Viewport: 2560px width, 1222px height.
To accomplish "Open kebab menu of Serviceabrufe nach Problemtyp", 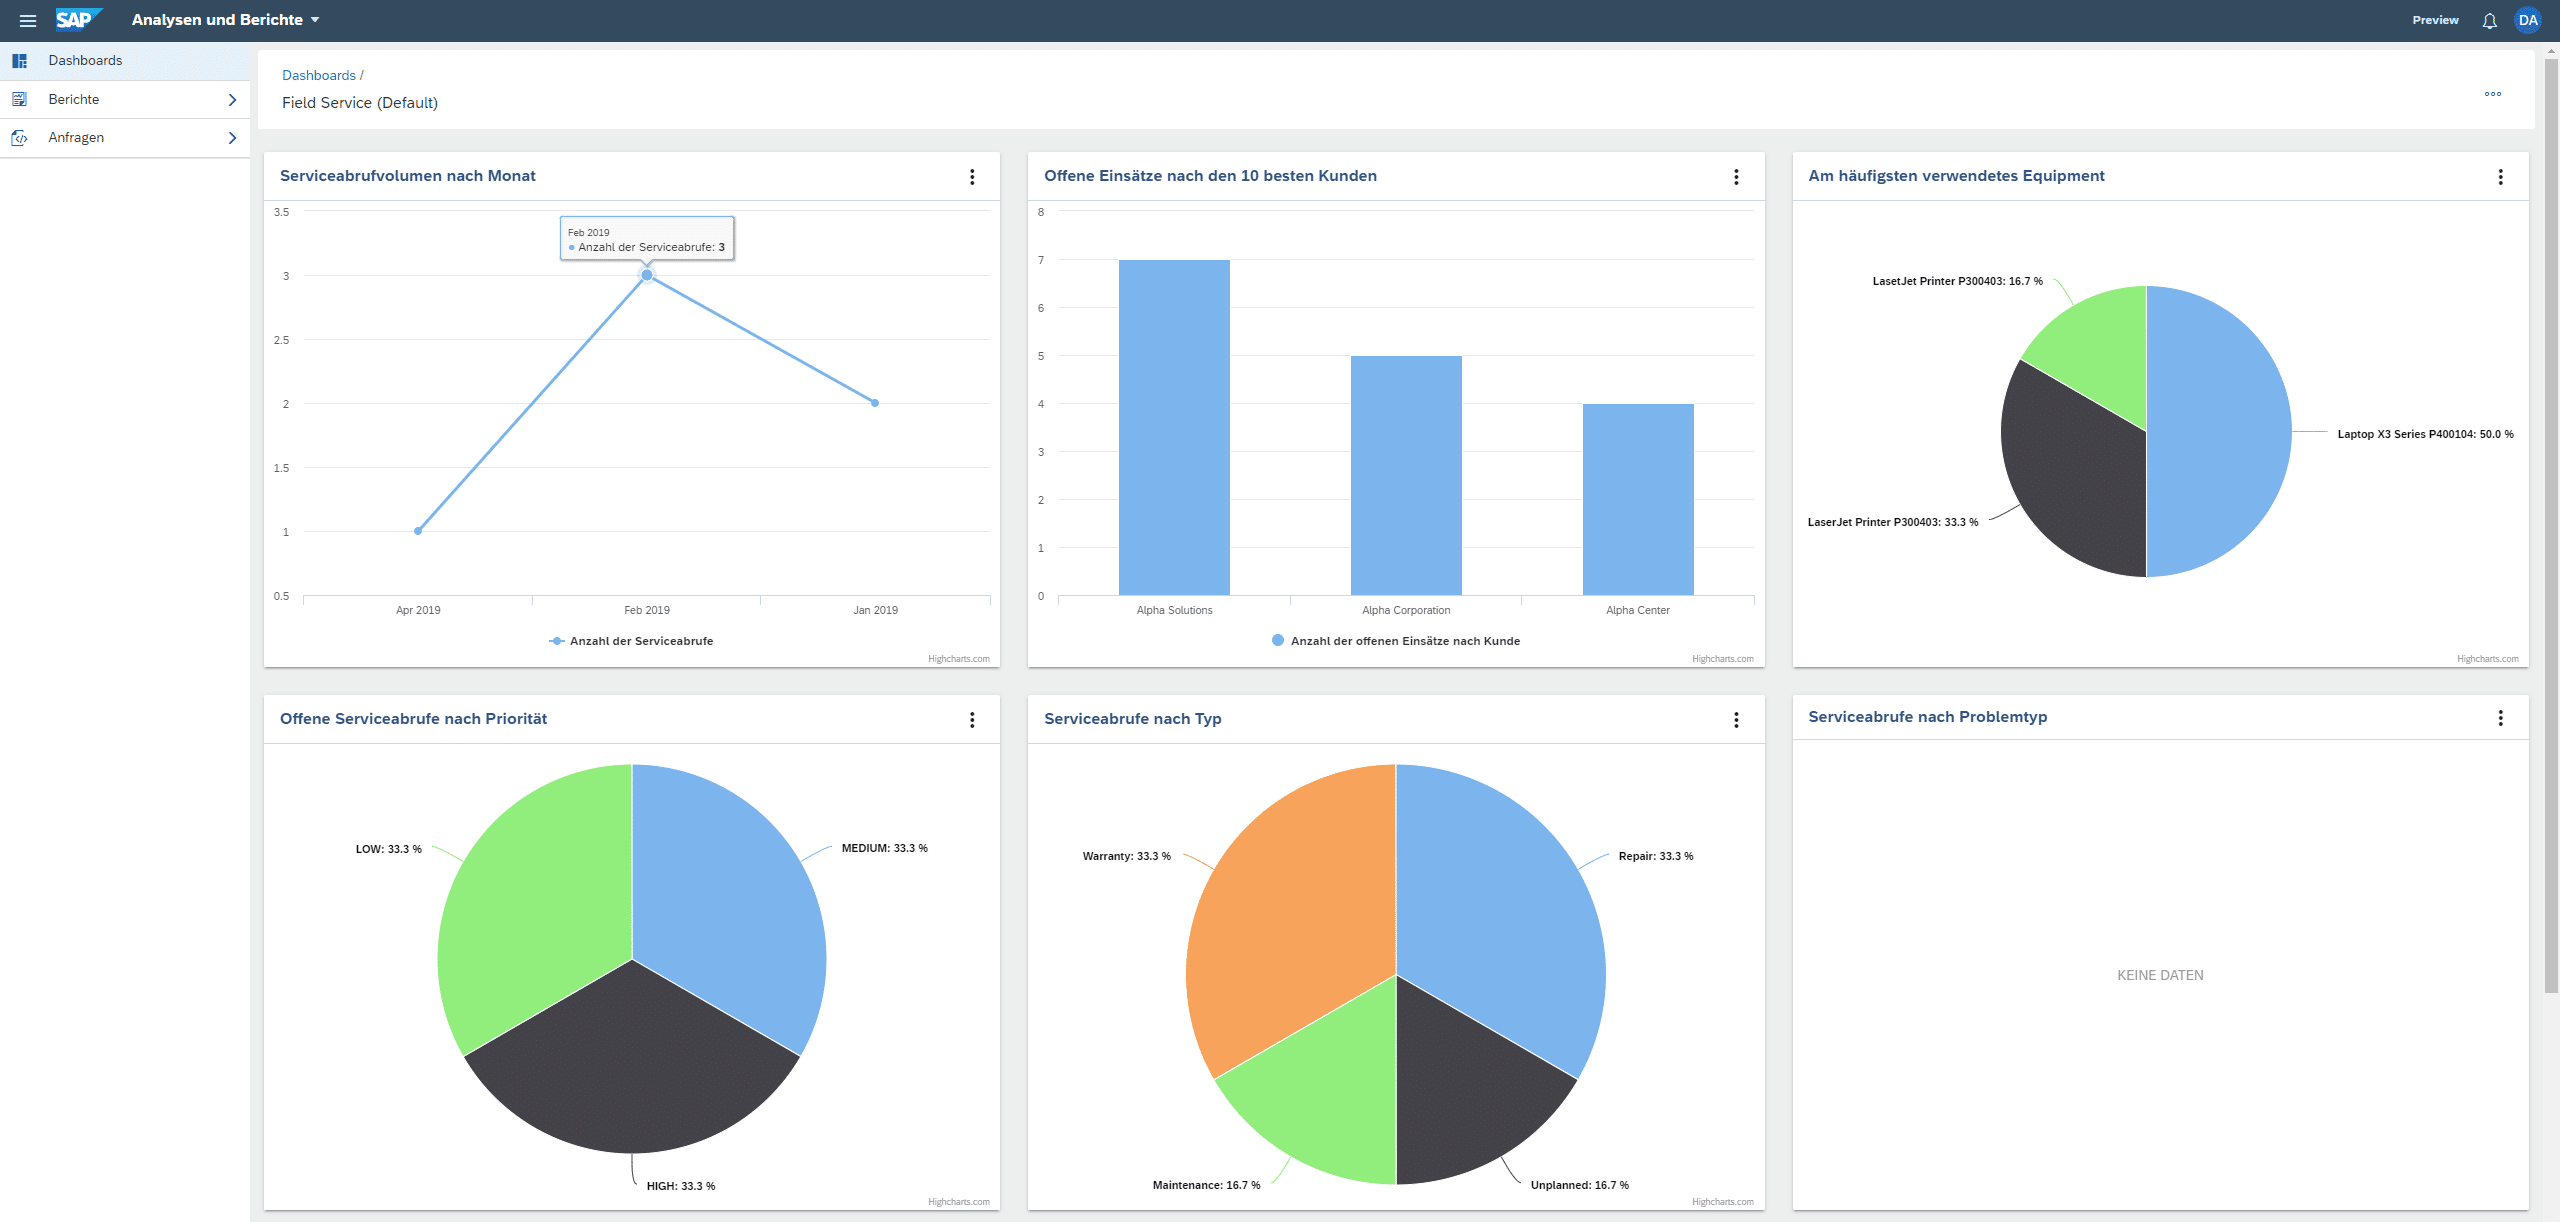I will pyautogui.click(x=2500, y=718).
